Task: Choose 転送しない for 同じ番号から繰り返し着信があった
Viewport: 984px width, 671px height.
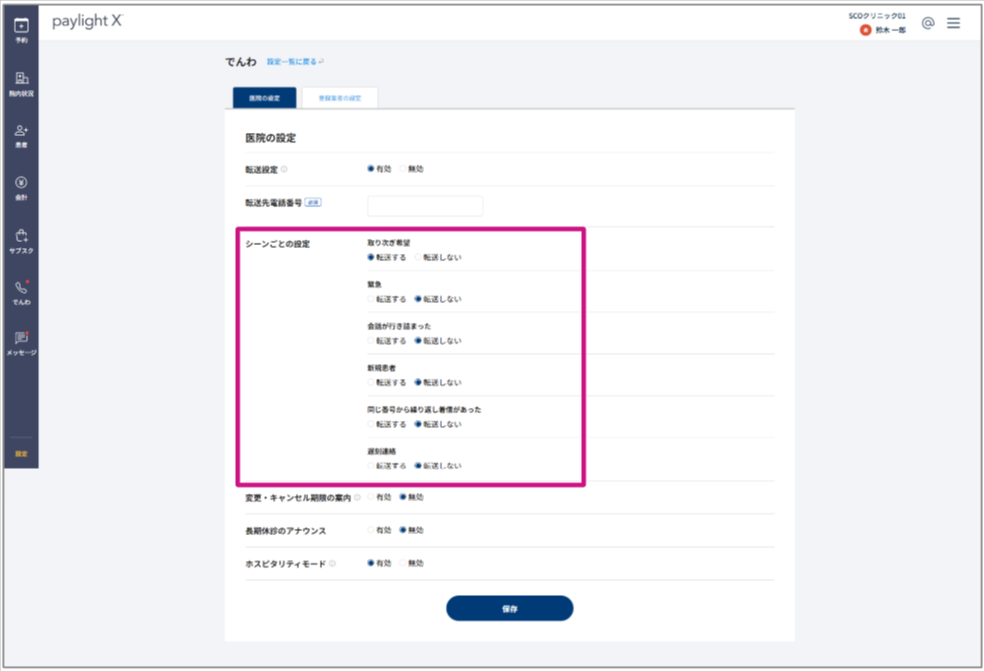Action: click(418, 424)
